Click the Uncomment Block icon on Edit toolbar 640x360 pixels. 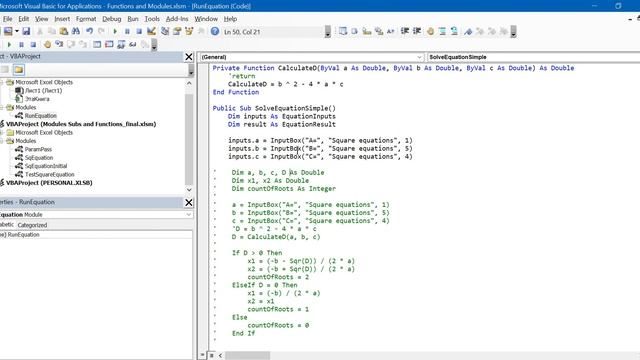pos(454,31)
